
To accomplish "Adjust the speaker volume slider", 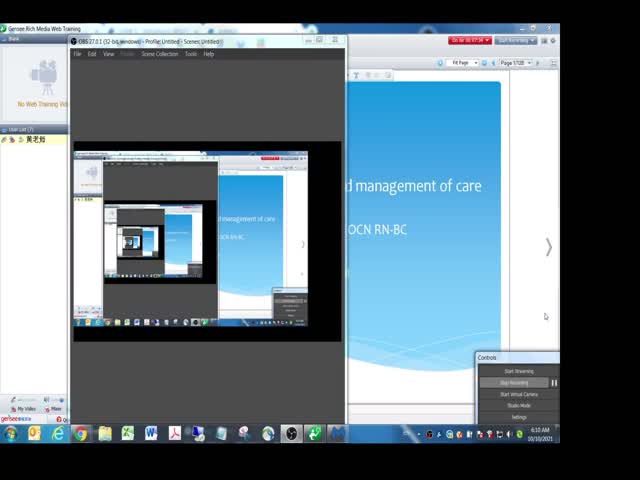I will [57, 400].
